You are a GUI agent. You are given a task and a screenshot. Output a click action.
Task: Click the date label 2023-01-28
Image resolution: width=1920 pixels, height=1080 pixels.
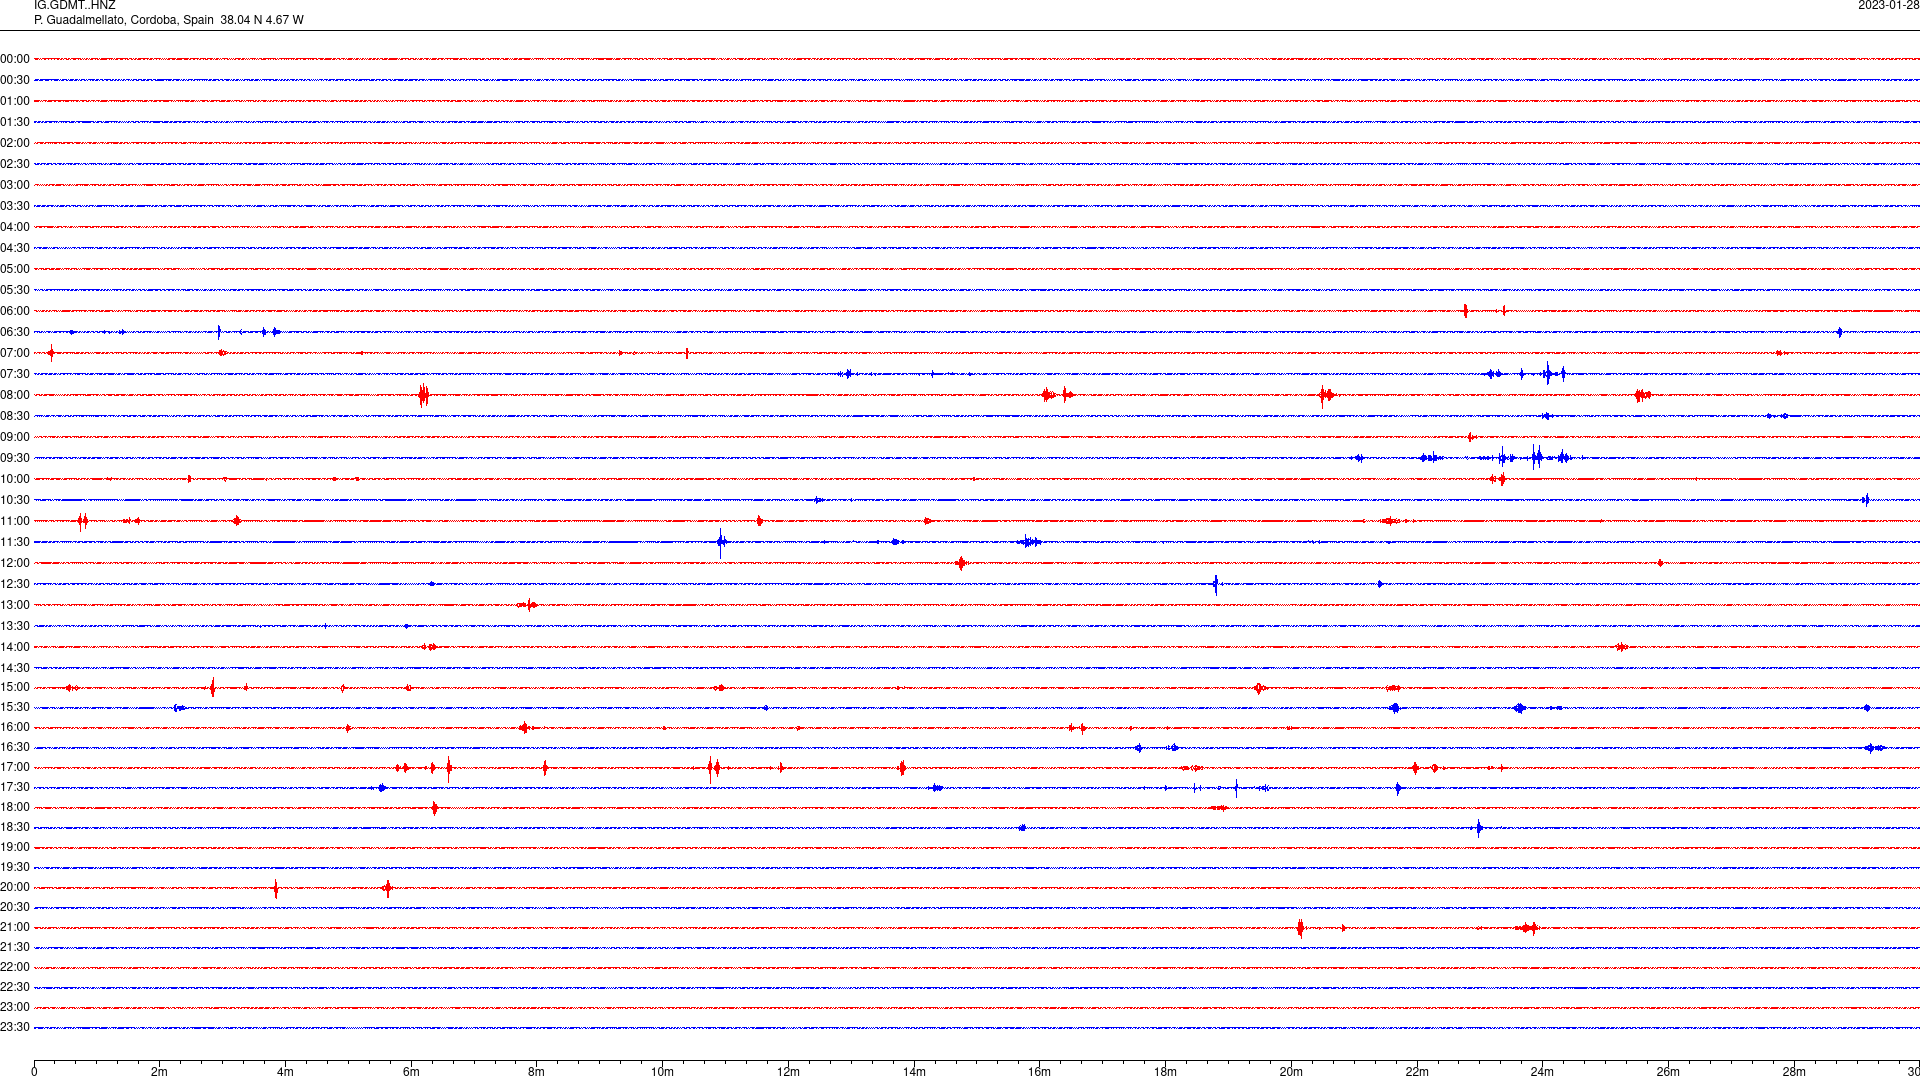1888,5
